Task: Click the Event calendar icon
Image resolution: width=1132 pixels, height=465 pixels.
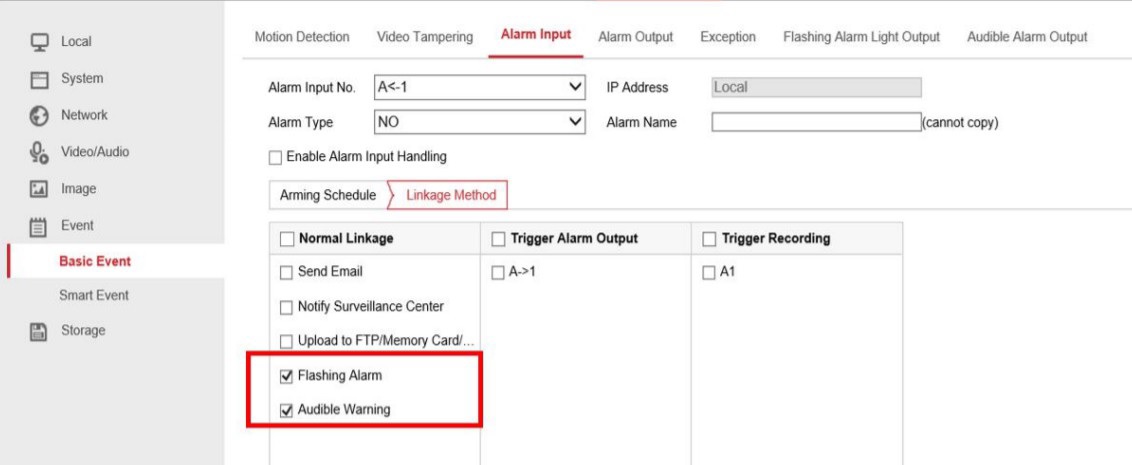Action: pos(40,226)
